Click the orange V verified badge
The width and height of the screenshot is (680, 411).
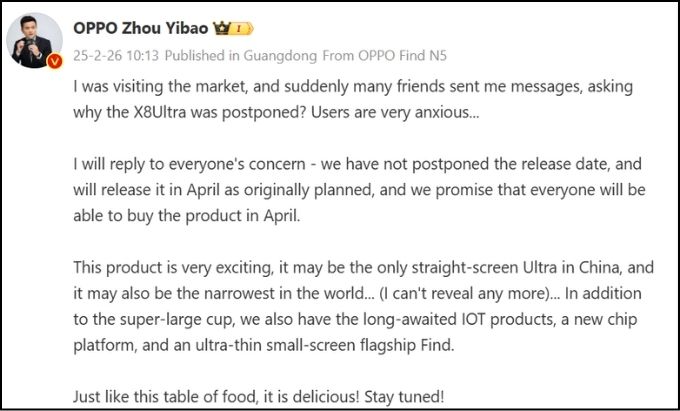point(55,62)
